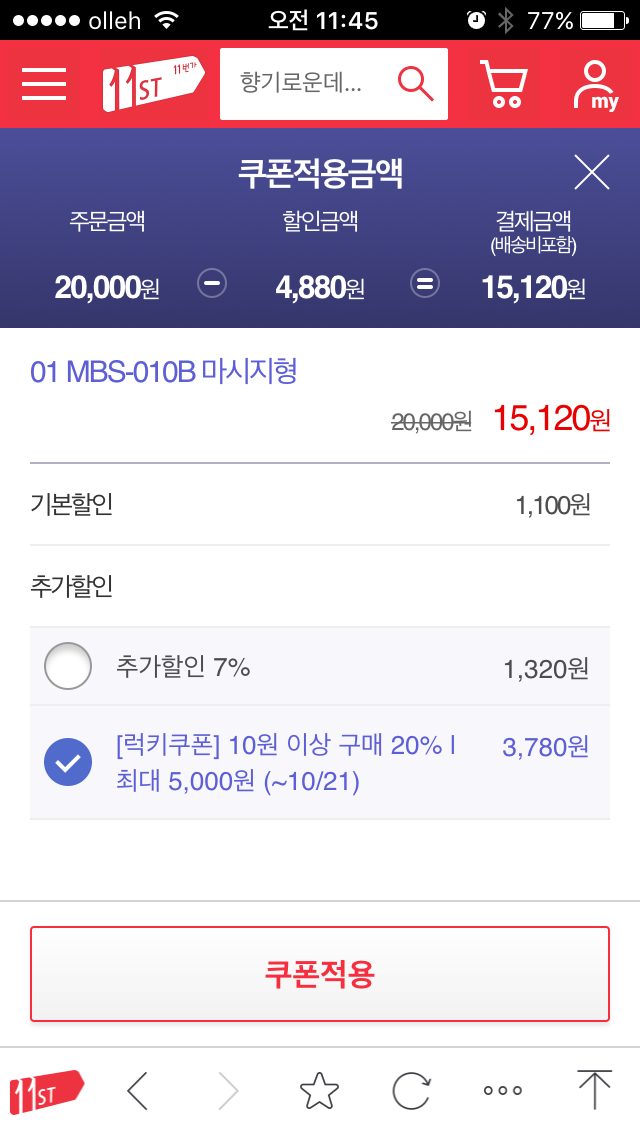
Task: Bookmark page with the star icon
Action: (x=319, y=1090)
